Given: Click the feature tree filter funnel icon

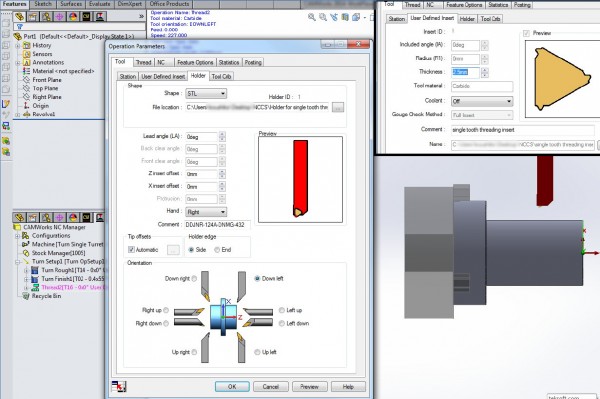Looking at the screenshot, I should 20,26.
